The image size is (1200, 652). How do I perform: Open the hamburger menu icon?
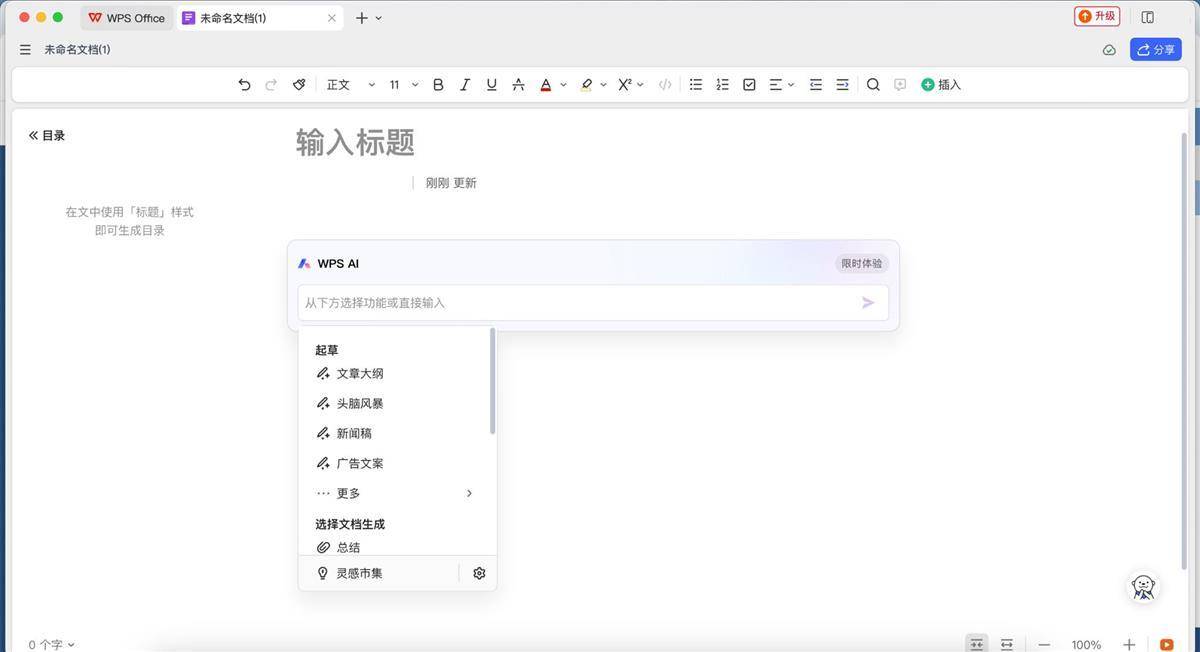25,49
